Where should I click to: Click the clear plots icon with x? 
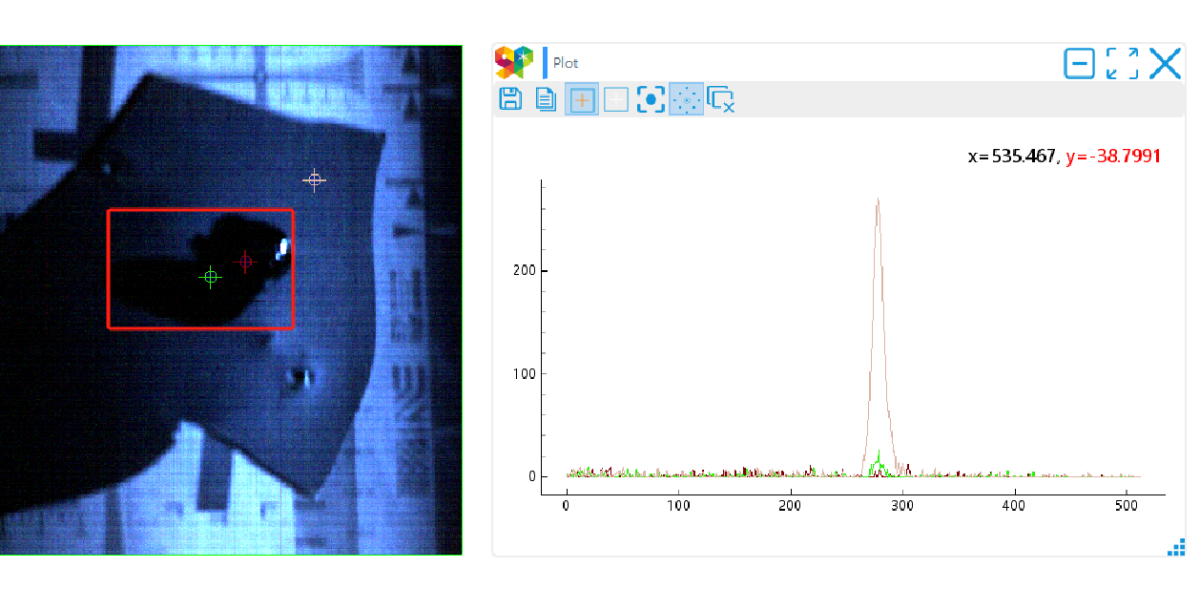point(721,99)
